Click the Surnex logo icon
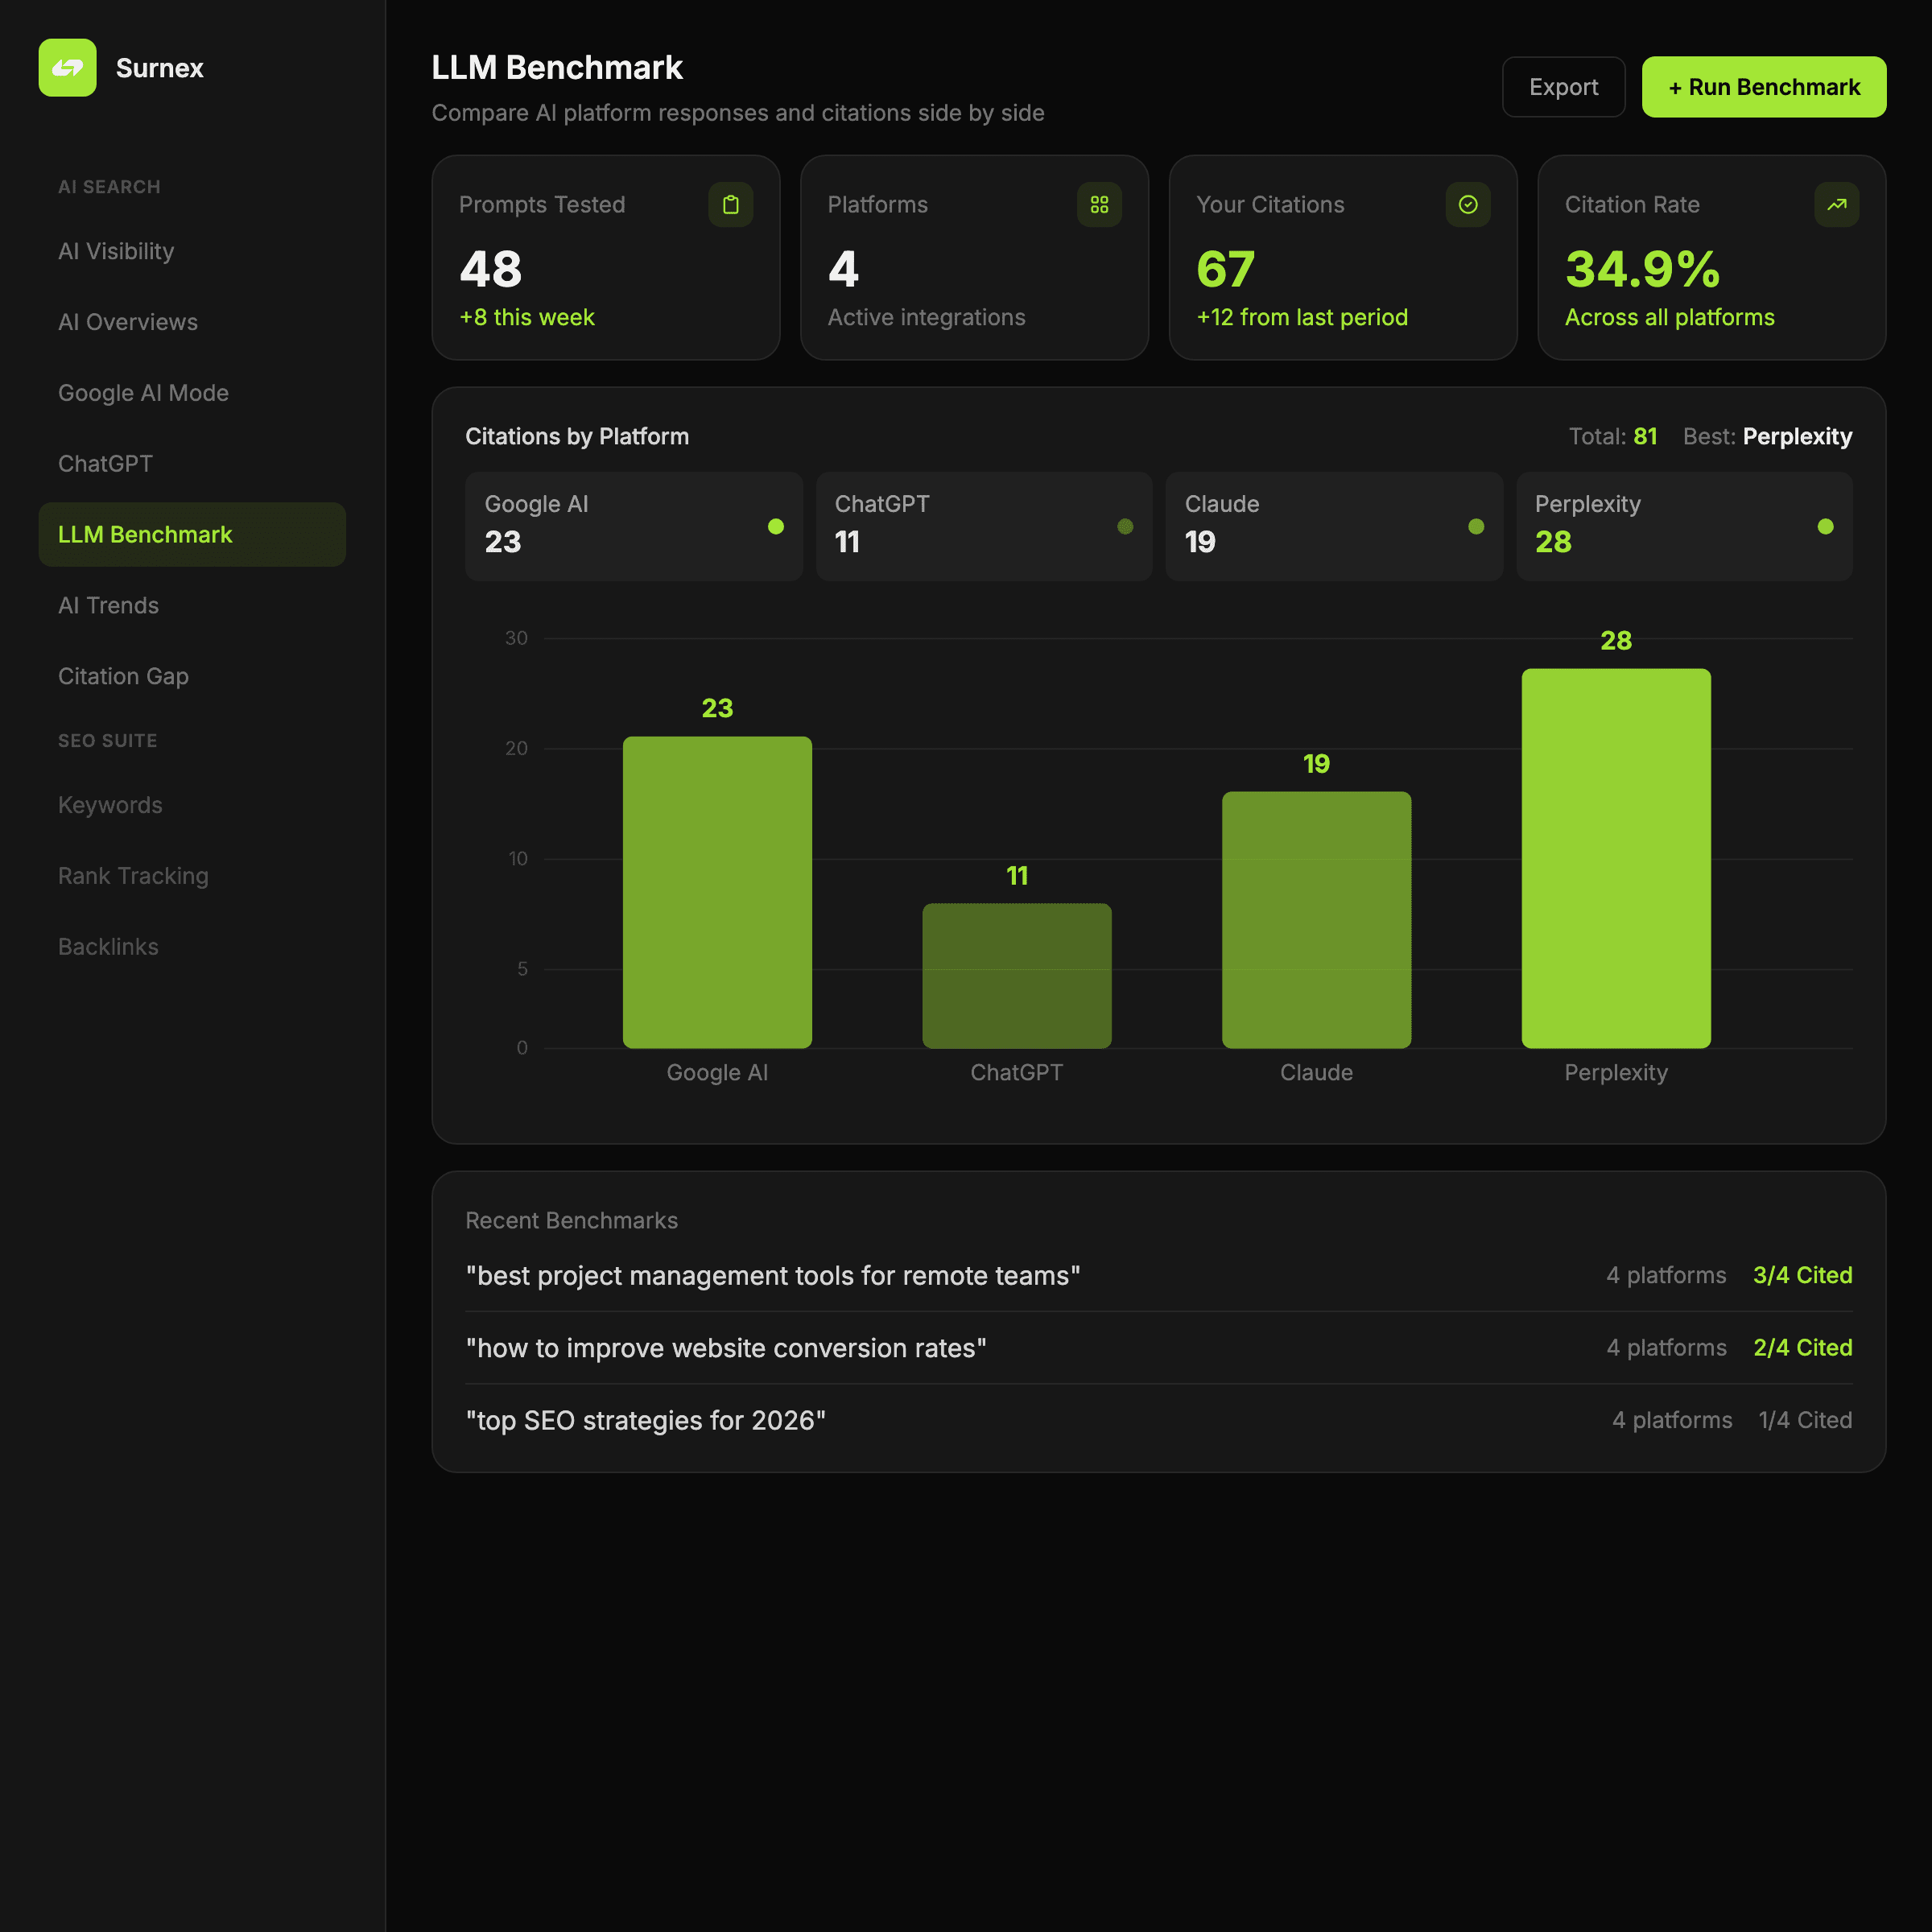Image resolution: width=1932 pixels, height=1932 pixels. [67, 67]
